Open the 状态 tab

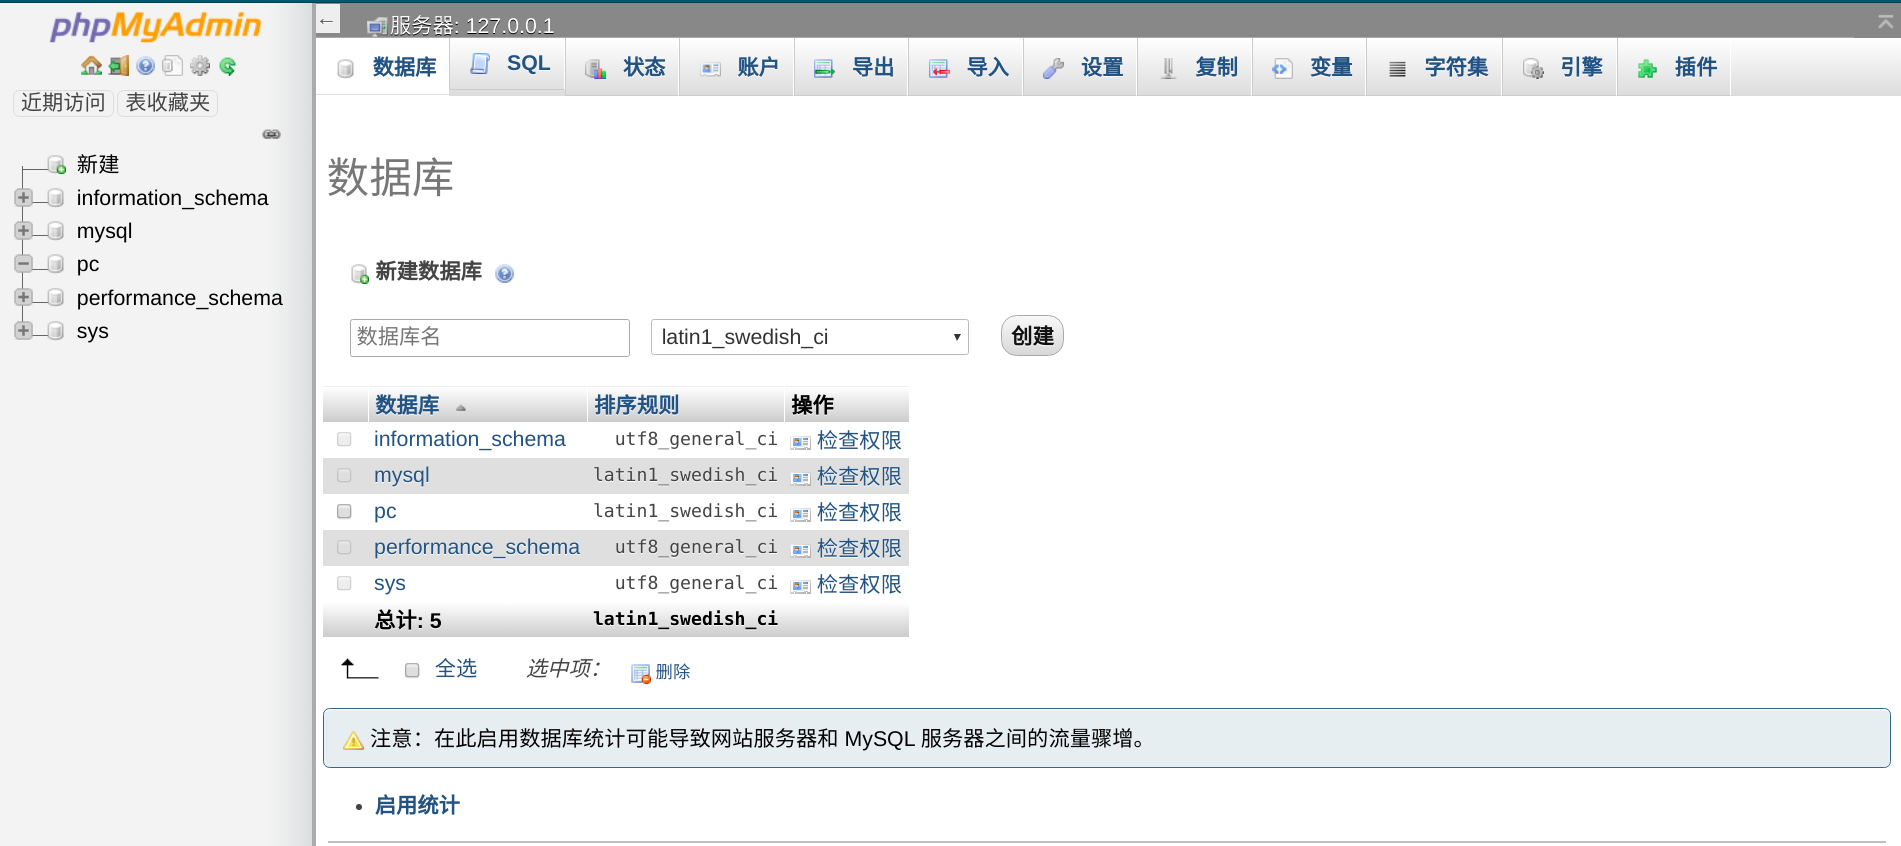[x=623, y=67]
